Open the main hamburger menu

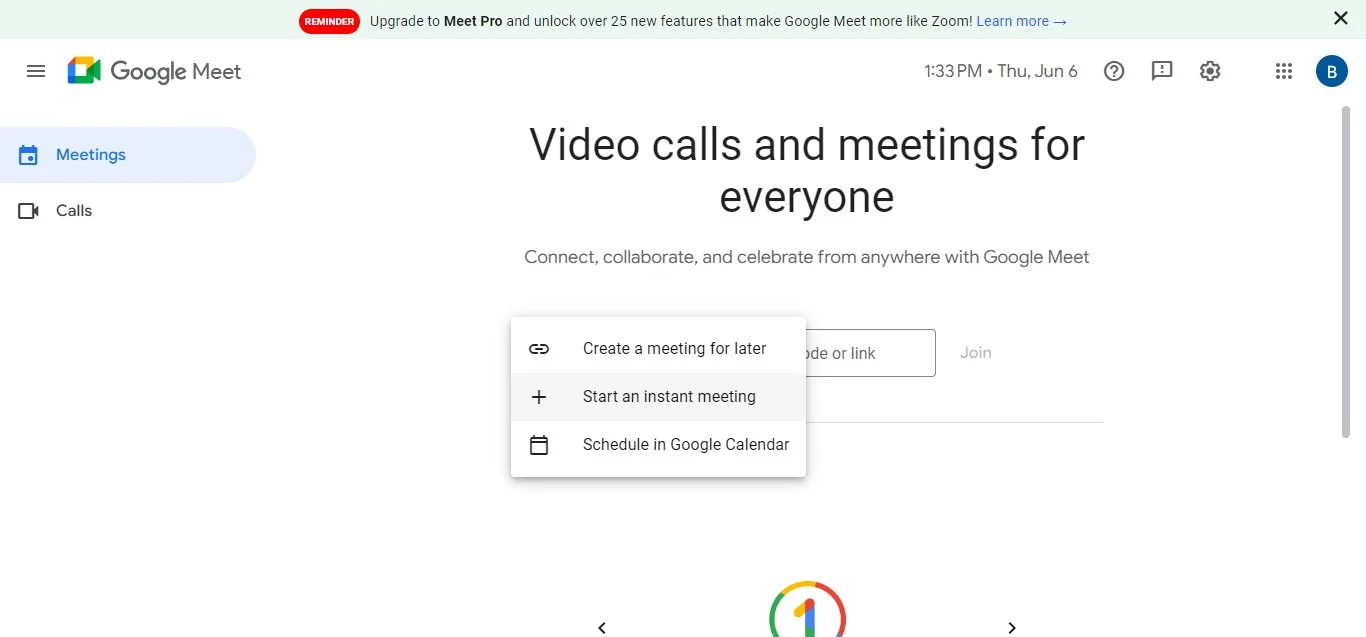coord(36,71)
